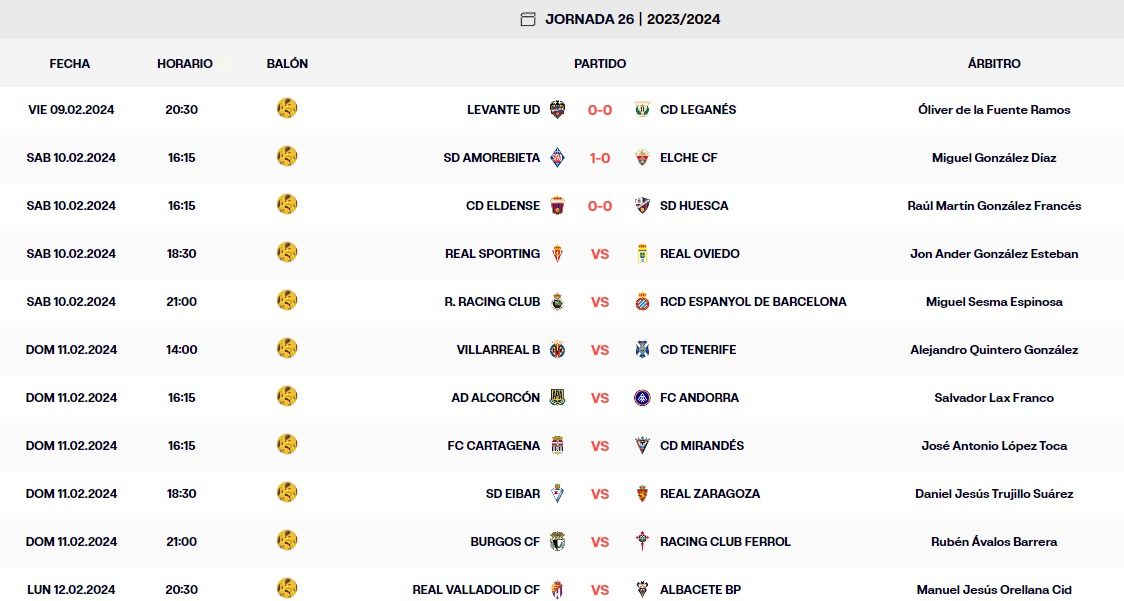
Task: Click the Real Valladolid CF team name
Action: coord(476,590)
